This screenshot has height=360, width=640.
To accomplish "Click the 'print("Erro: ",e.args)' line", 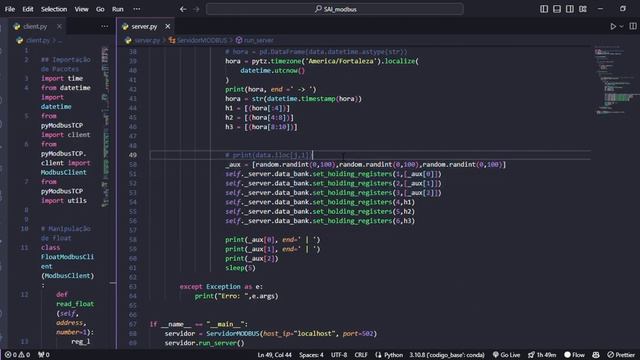I will click(x=236, y=296).
